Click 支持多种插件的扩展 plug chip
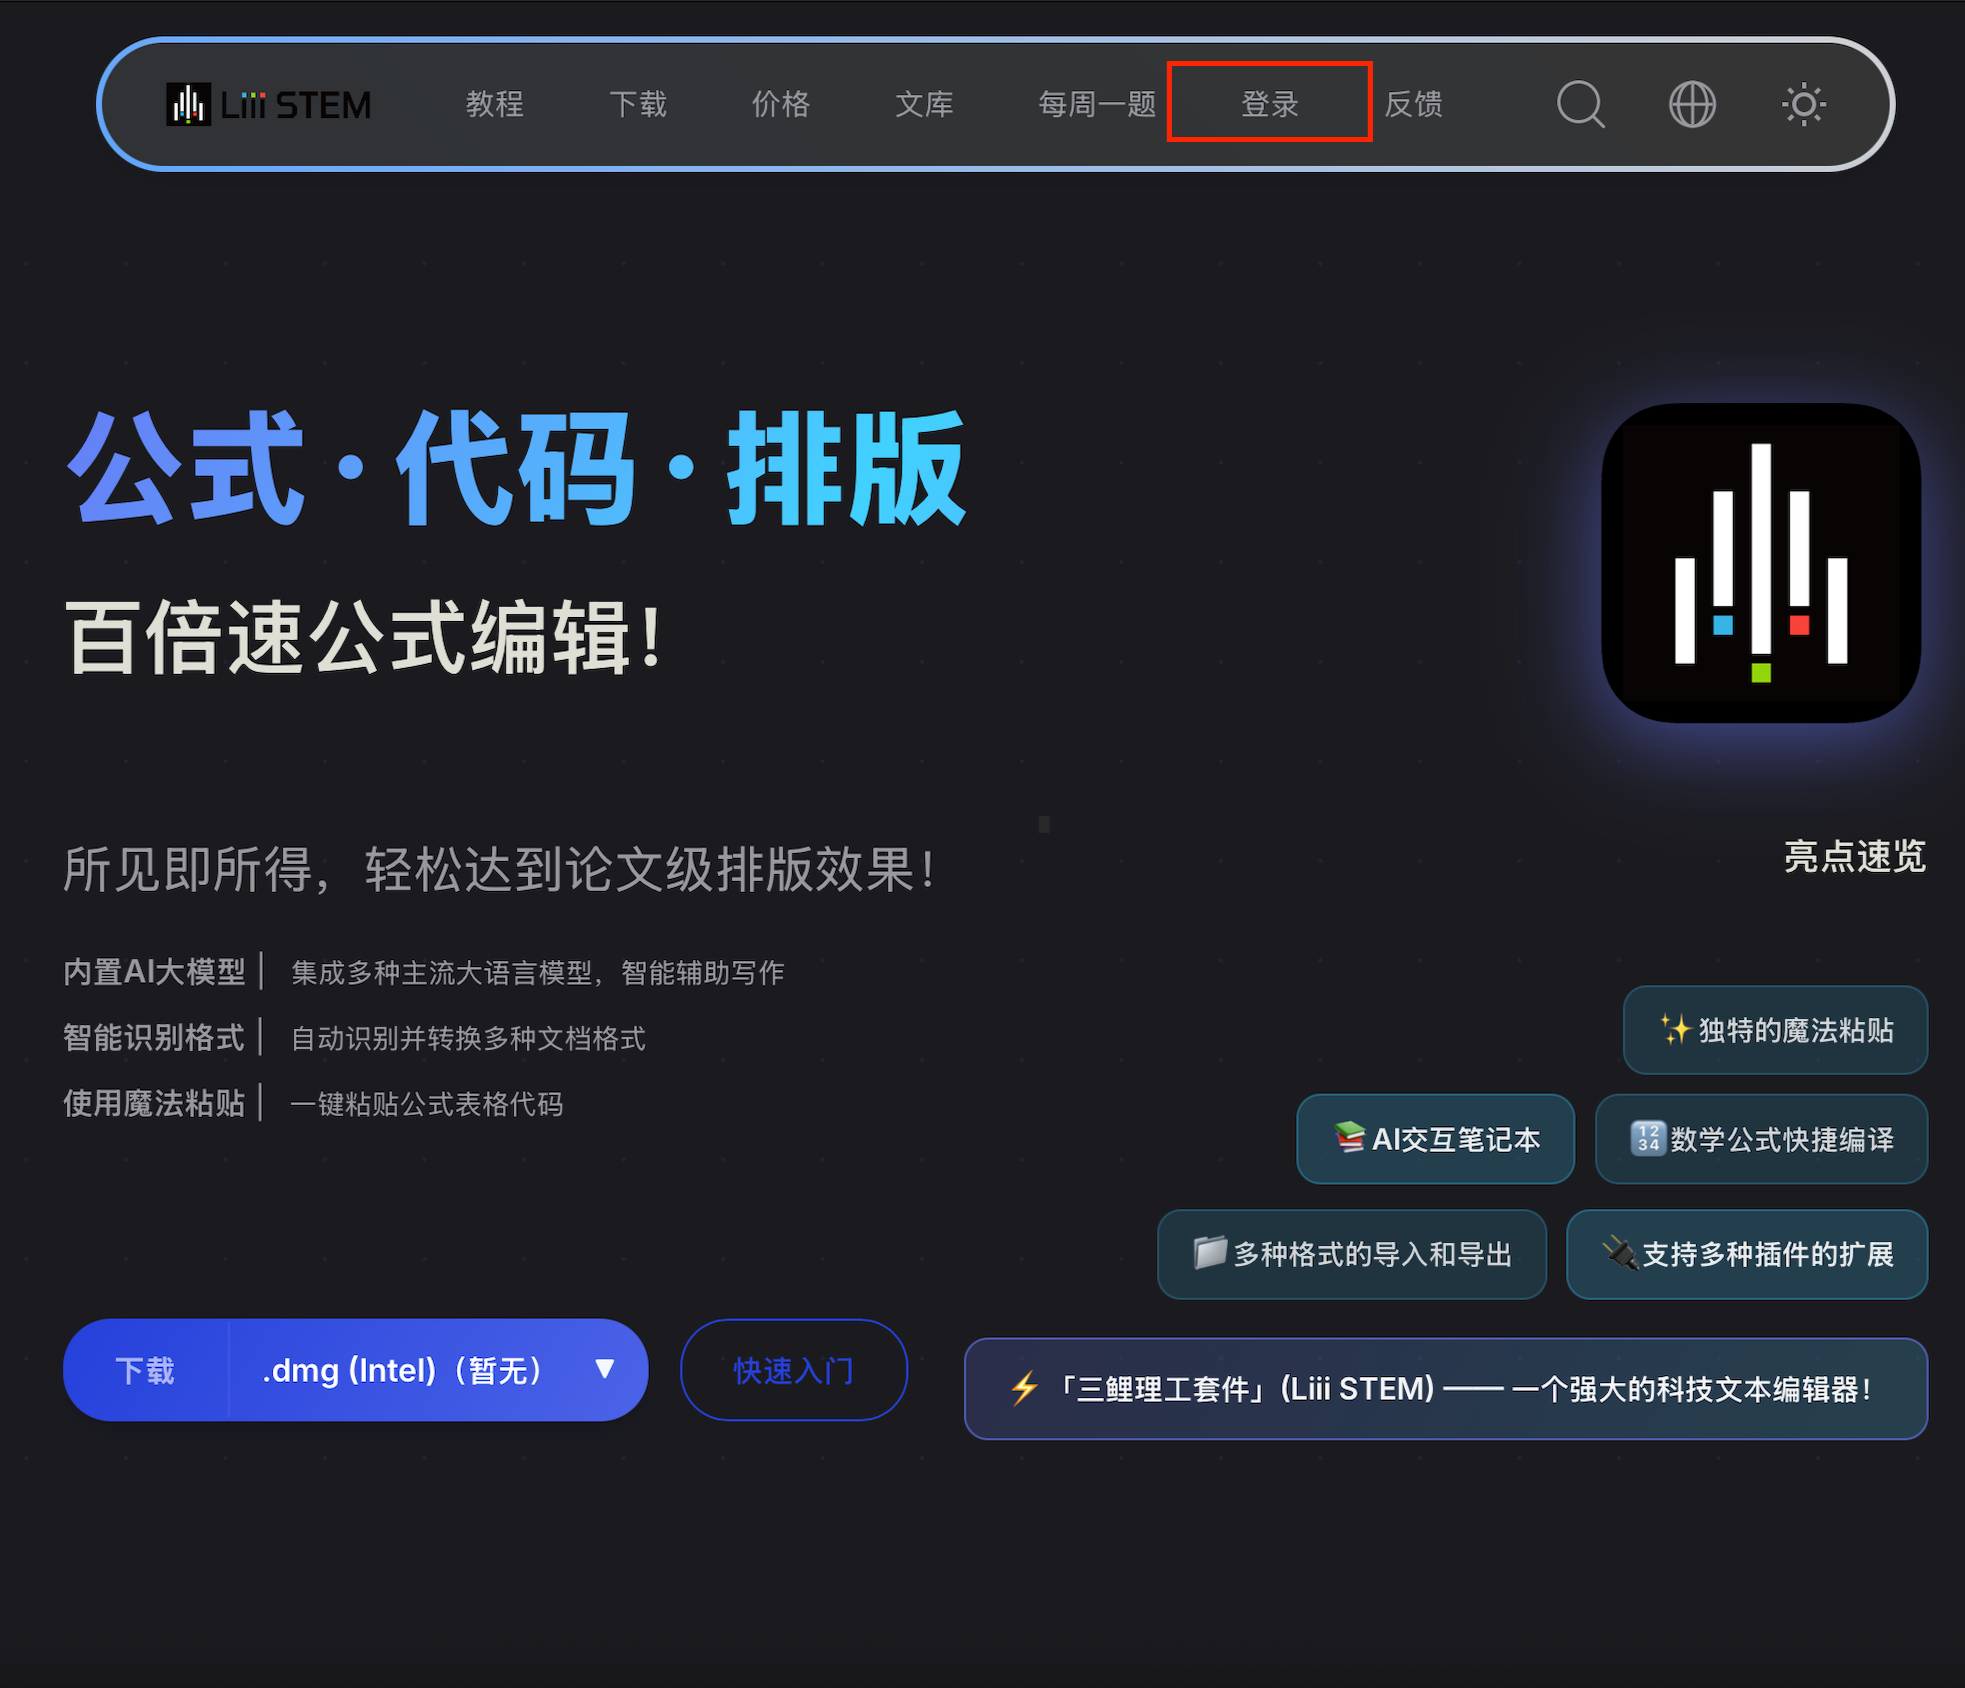 tap(1747, 1254)
